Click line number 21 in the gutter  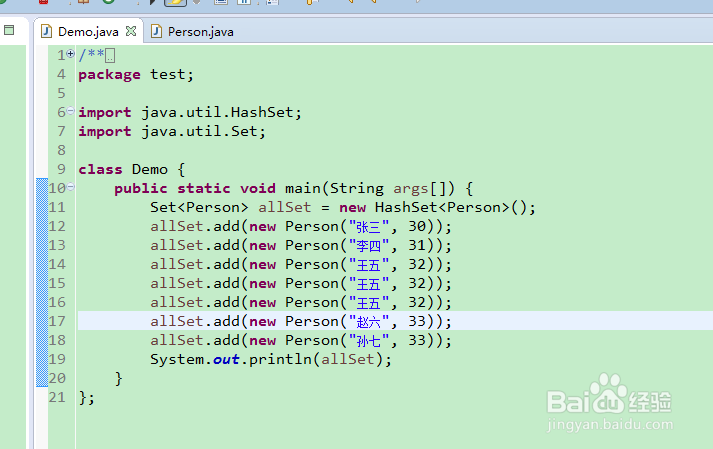57,398
